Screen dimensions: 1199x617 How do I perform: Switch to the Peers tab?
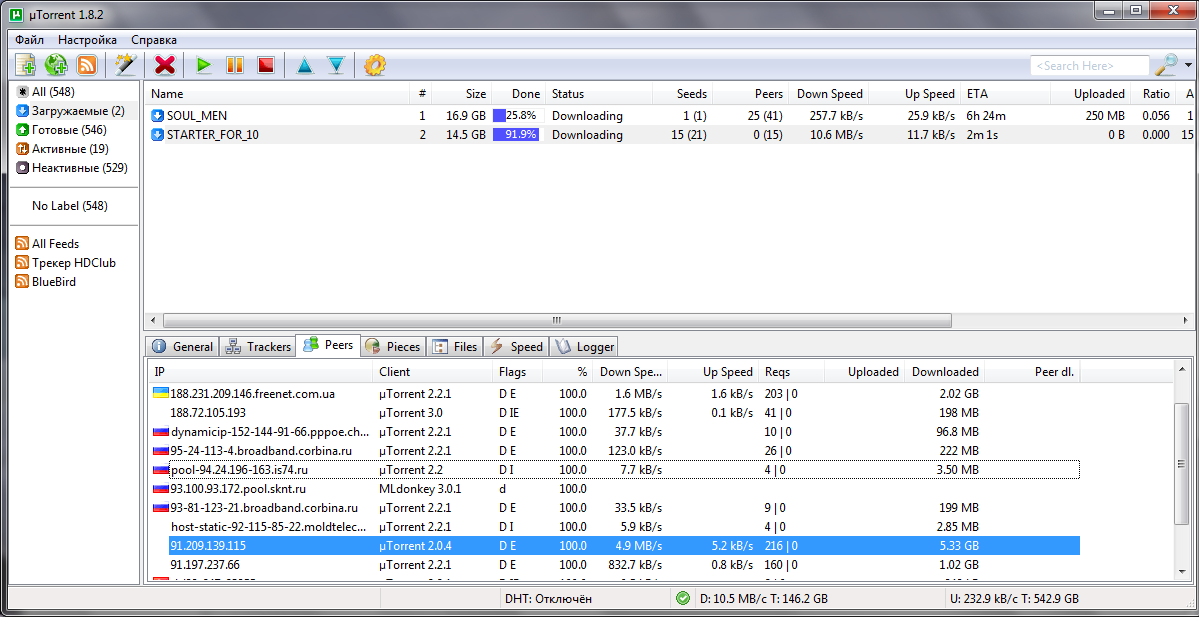329,345
